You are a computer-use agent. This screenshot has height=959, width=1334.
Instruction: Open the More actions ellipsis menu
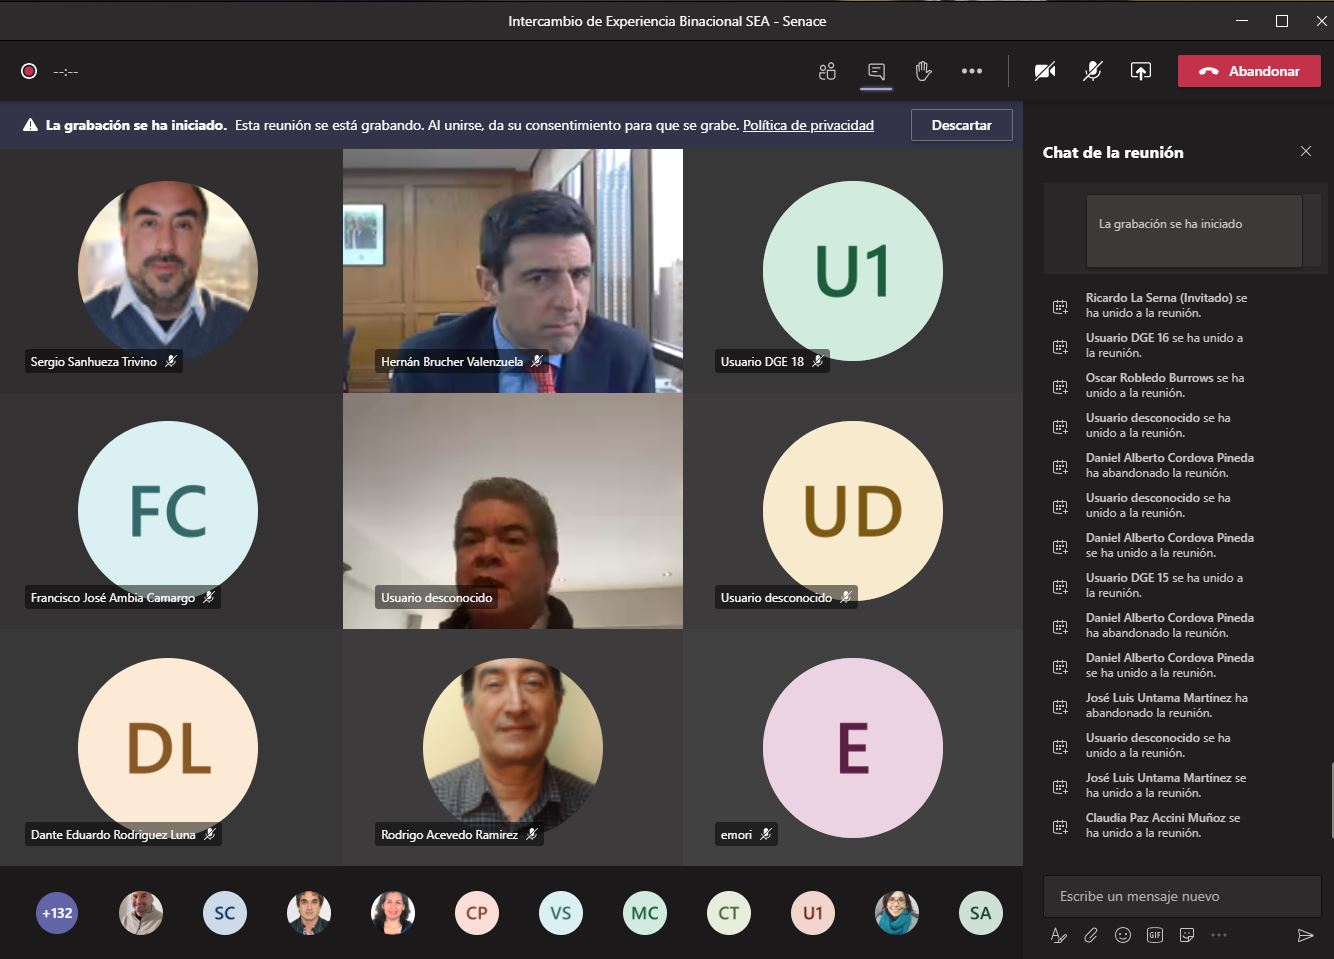tap(971, 71)
